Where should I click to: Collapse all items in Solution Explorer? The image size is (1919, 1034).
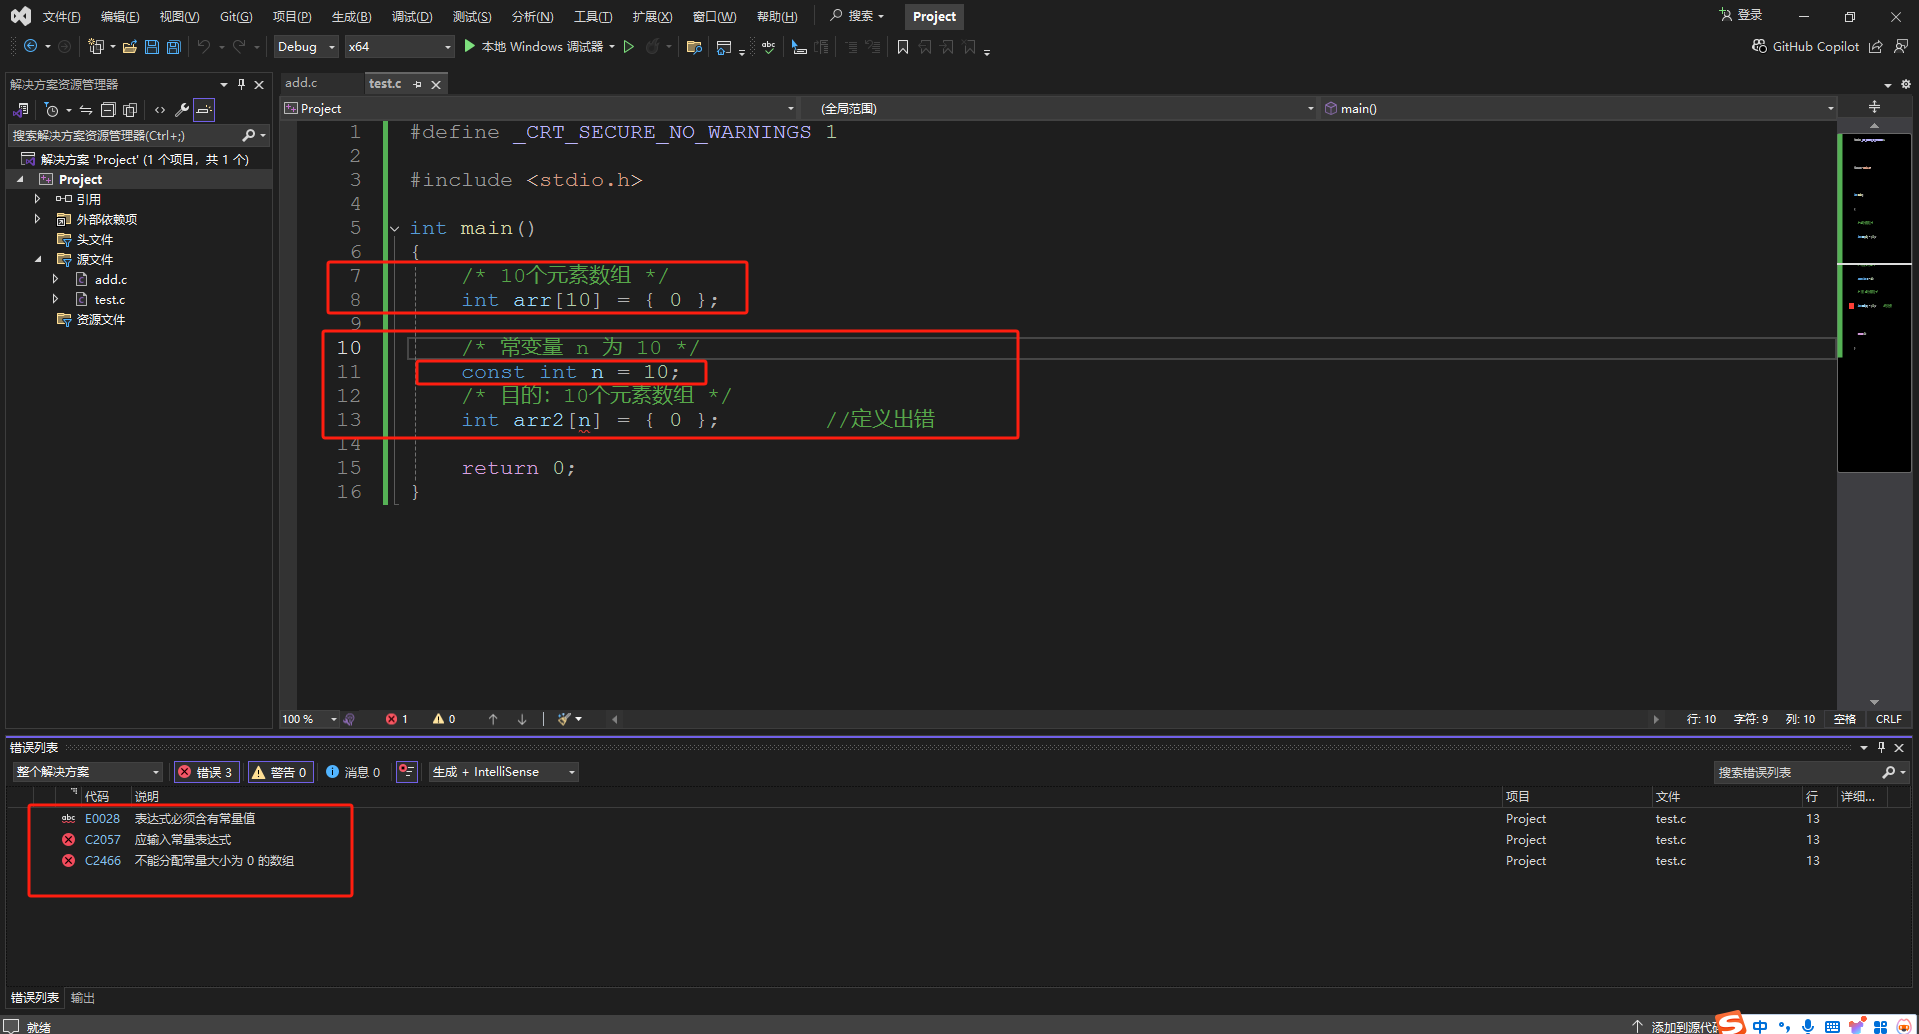click(108, 110)
